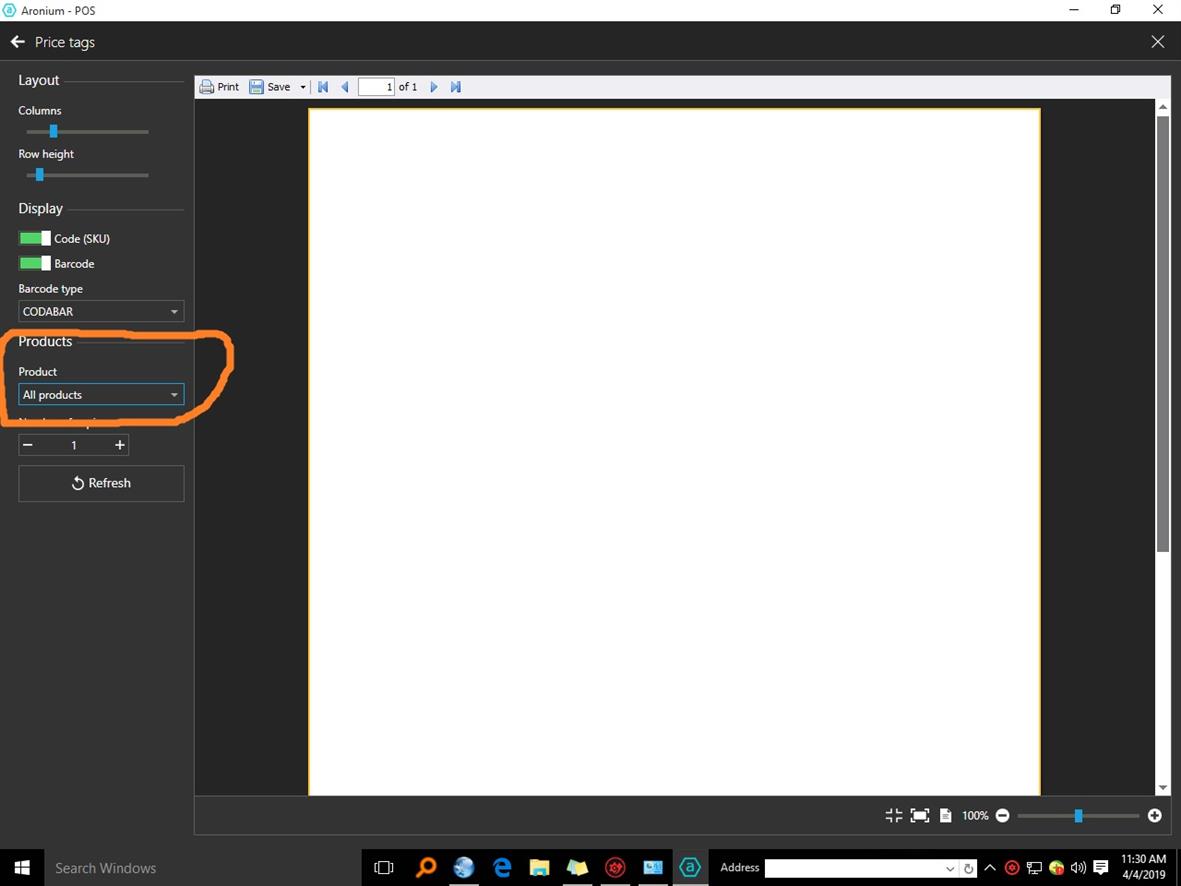The height and width of the screenshot is (886, 1181).
Task: Go to next page arrow
Action: pos(434,87)
